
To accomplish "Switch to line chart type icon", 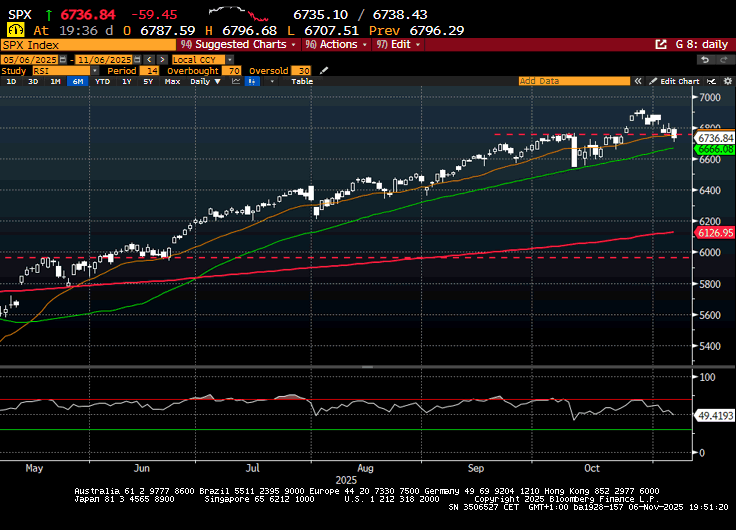I will [x=236, y=81].
